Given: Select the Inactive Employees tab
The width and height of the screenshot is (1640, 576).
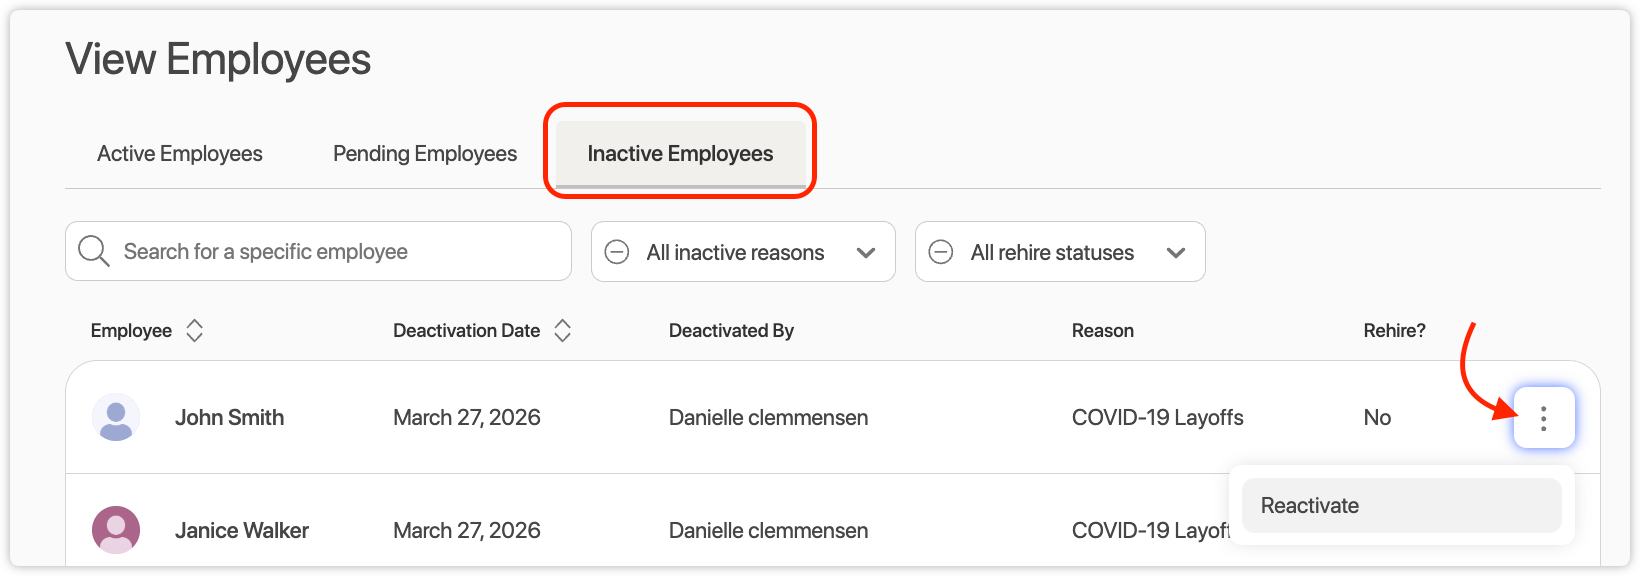Looking at the screenshot, I should point(680,154).
